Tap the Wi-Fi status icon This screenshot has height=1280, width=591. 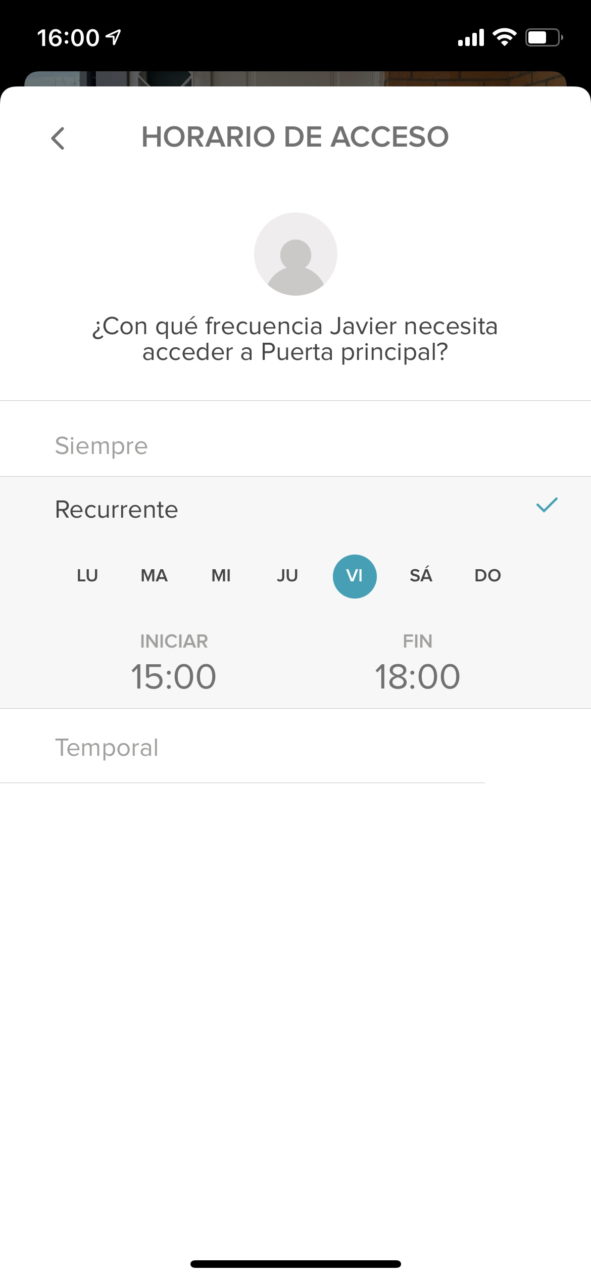[x=505, y=38]
